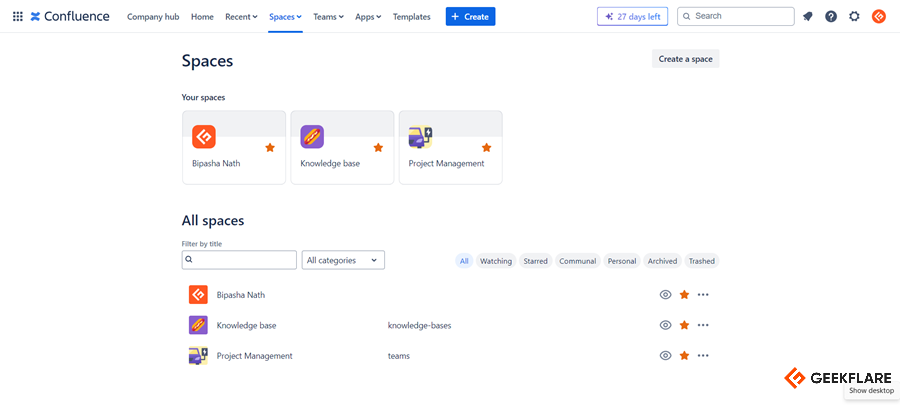Unstar the Knowledge base card

378,148
